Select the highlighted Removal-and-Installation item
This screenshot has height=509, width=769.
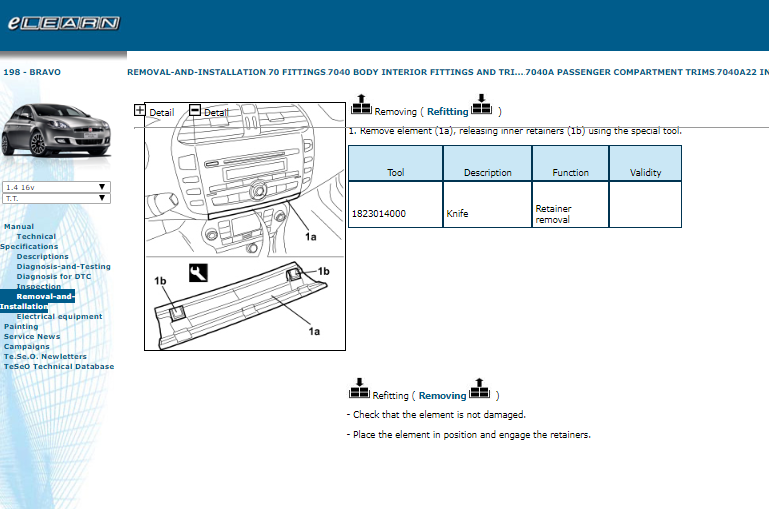pyautogui.click(x=37, y=301)
